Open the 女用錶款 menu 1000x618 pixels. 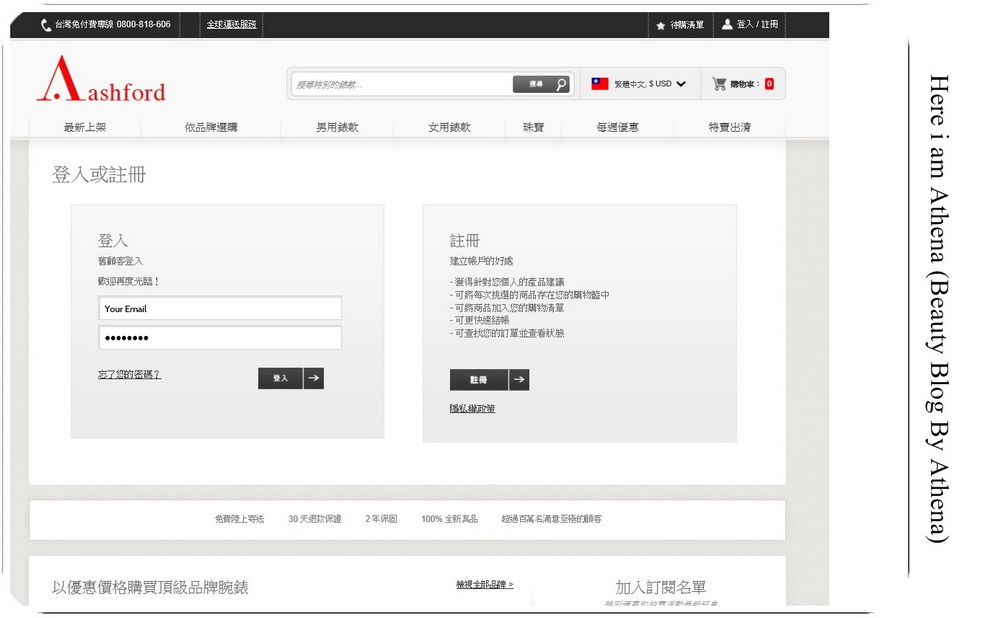click(x=449, y=127)
